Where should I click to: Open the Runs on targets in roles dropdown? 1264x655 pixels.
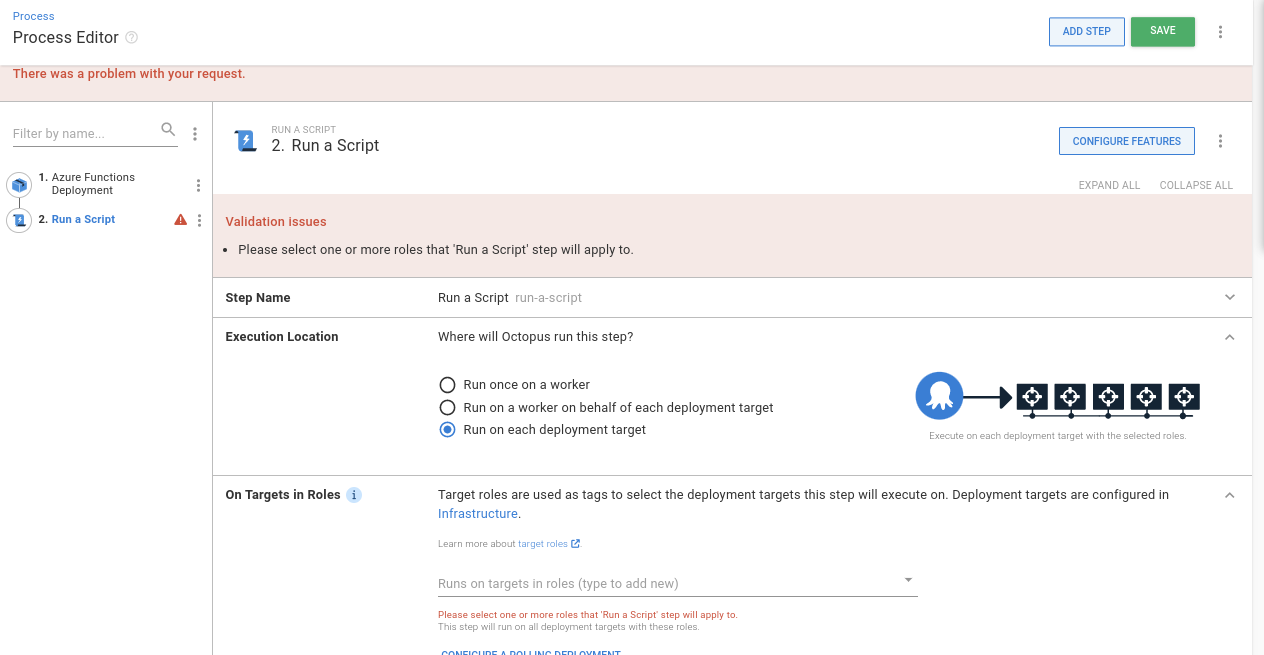coord(908,579)
